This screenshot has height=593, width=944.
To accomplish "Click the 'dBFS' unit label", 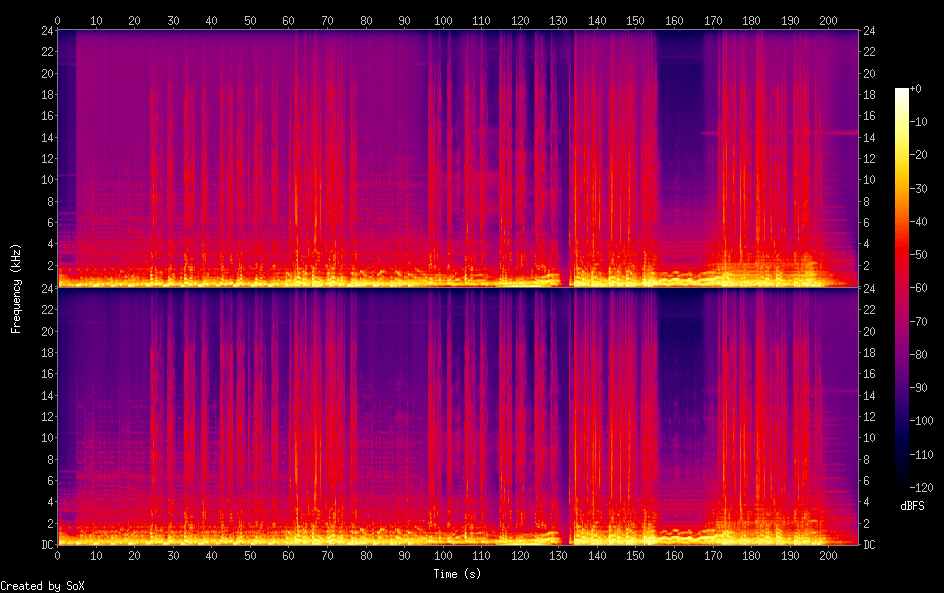I will (x=912, y=506).
